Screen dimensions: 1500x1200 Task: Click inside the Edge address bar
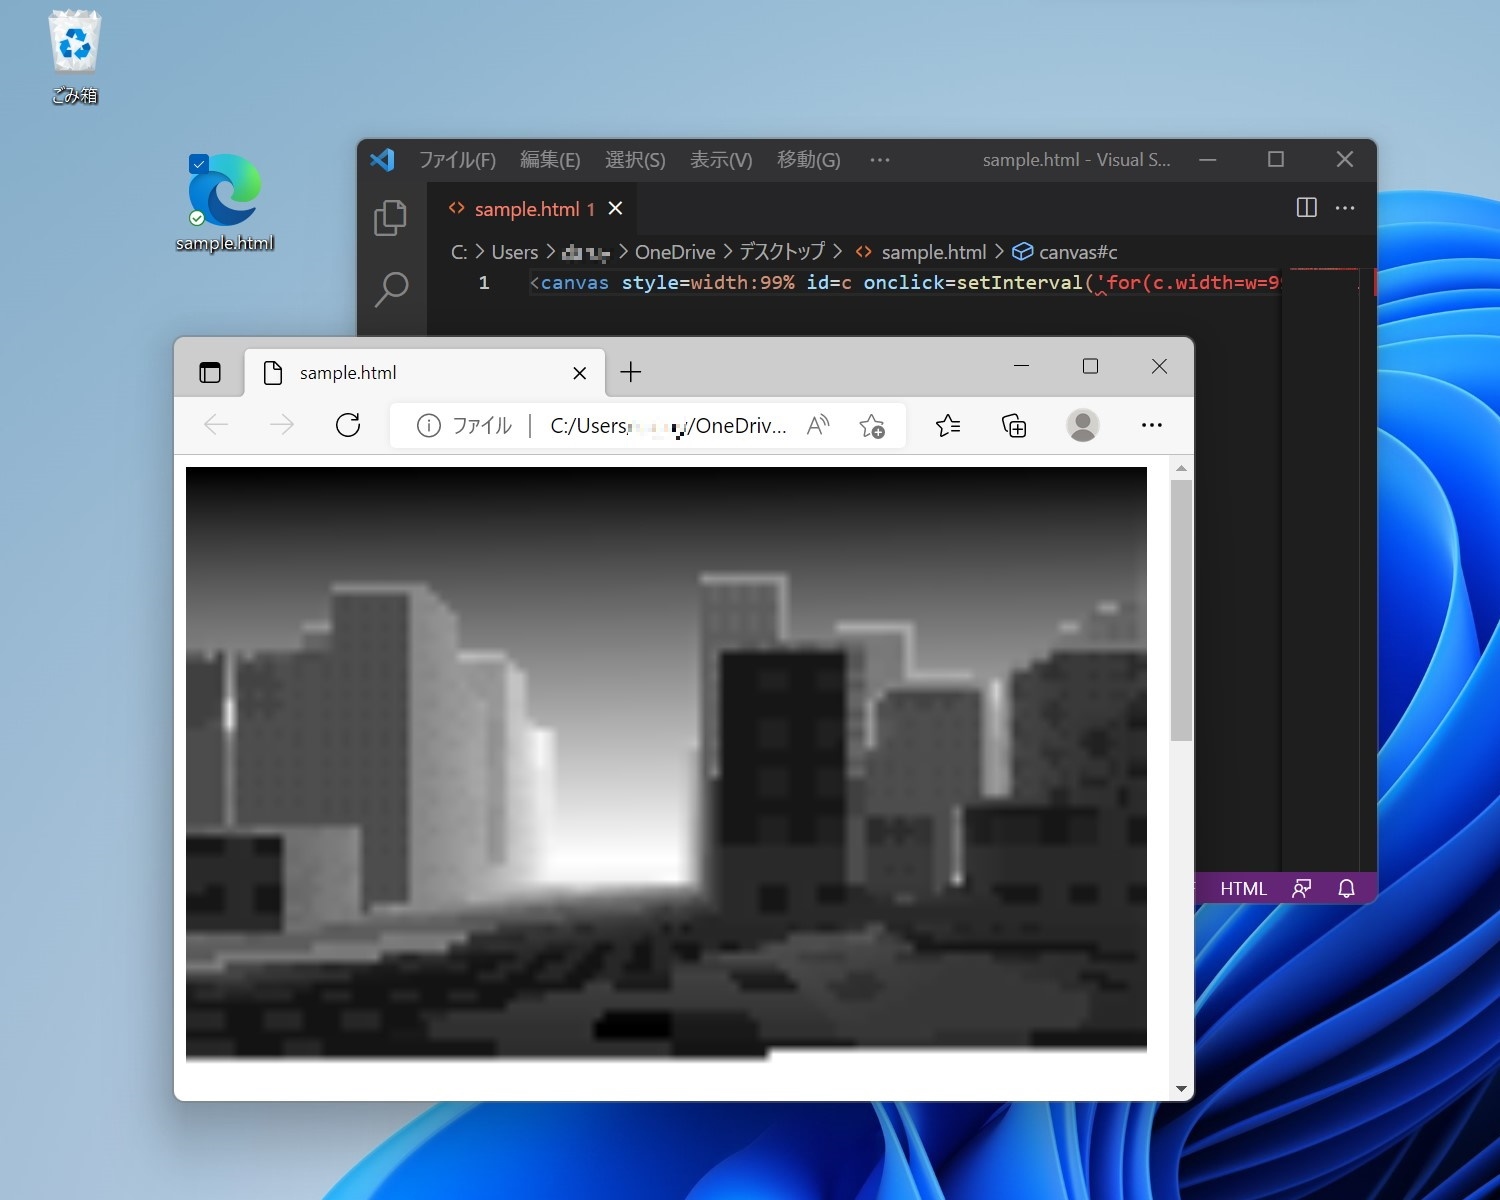pyautogui.click(x=660, y=425)
